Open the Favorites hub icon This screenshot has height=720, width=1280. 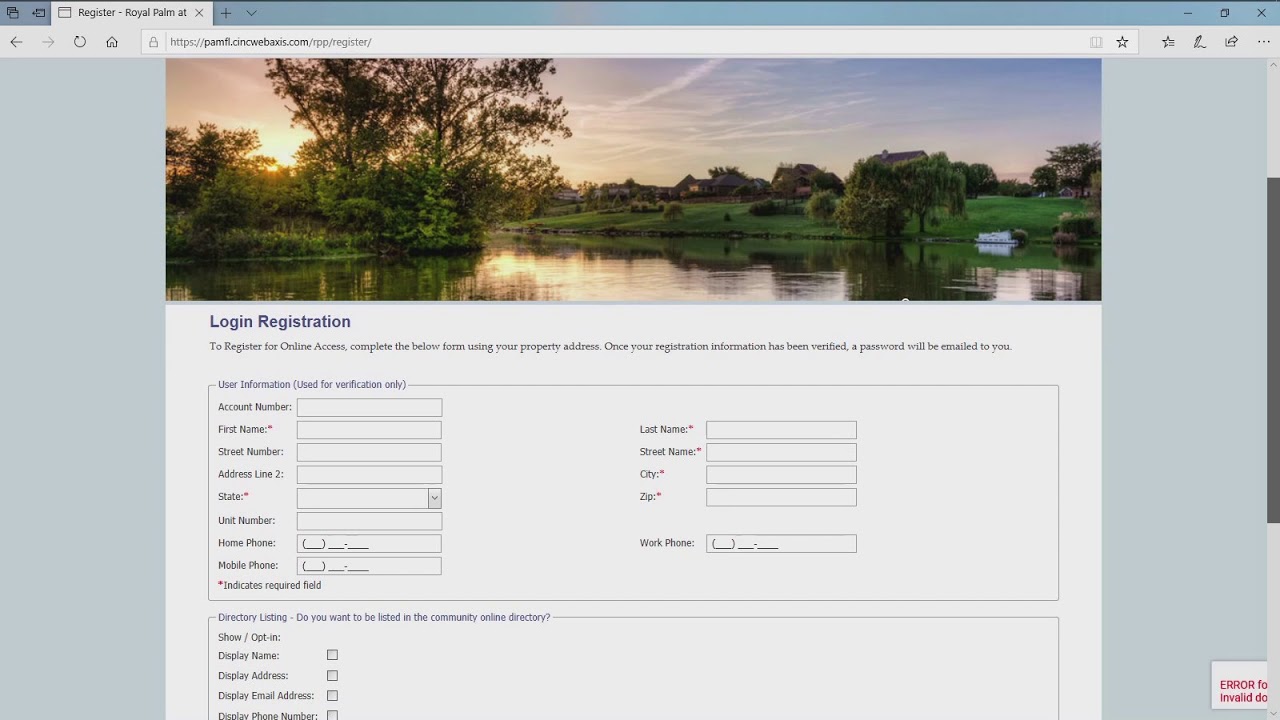[1168, 42]
